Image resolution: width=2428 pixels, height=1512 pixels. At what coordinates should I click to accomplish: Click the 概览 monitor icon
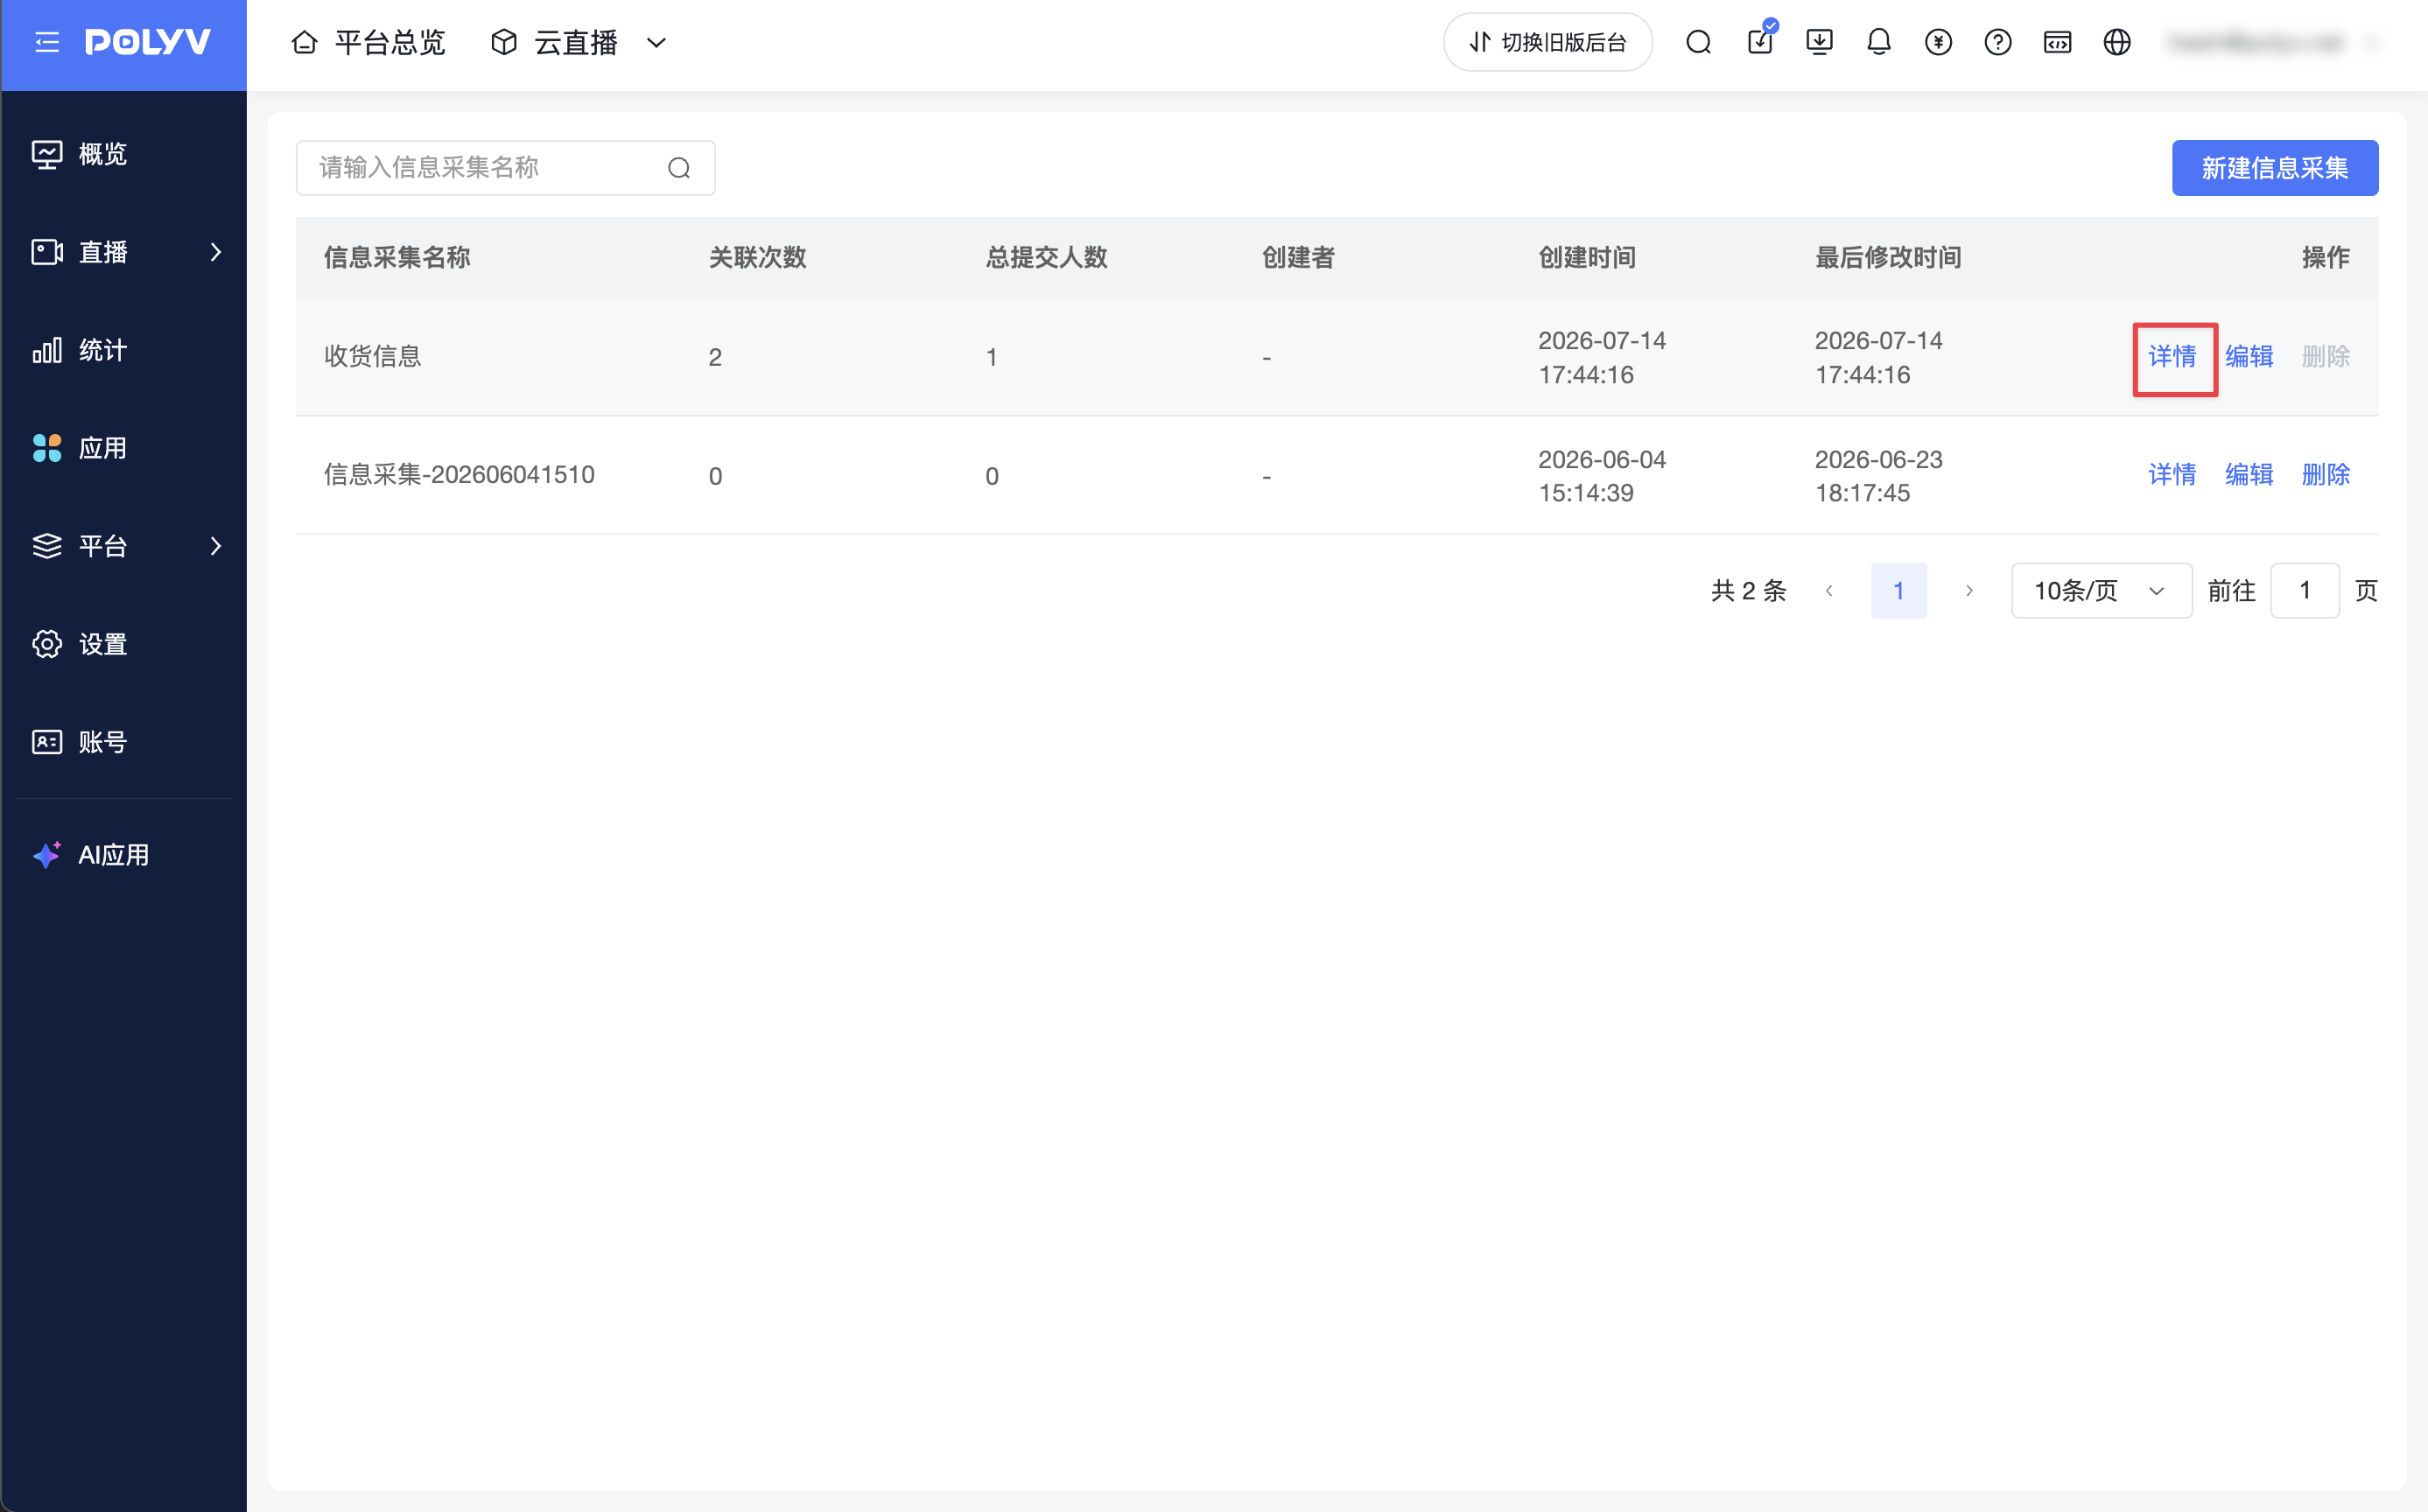coord(47,154)
